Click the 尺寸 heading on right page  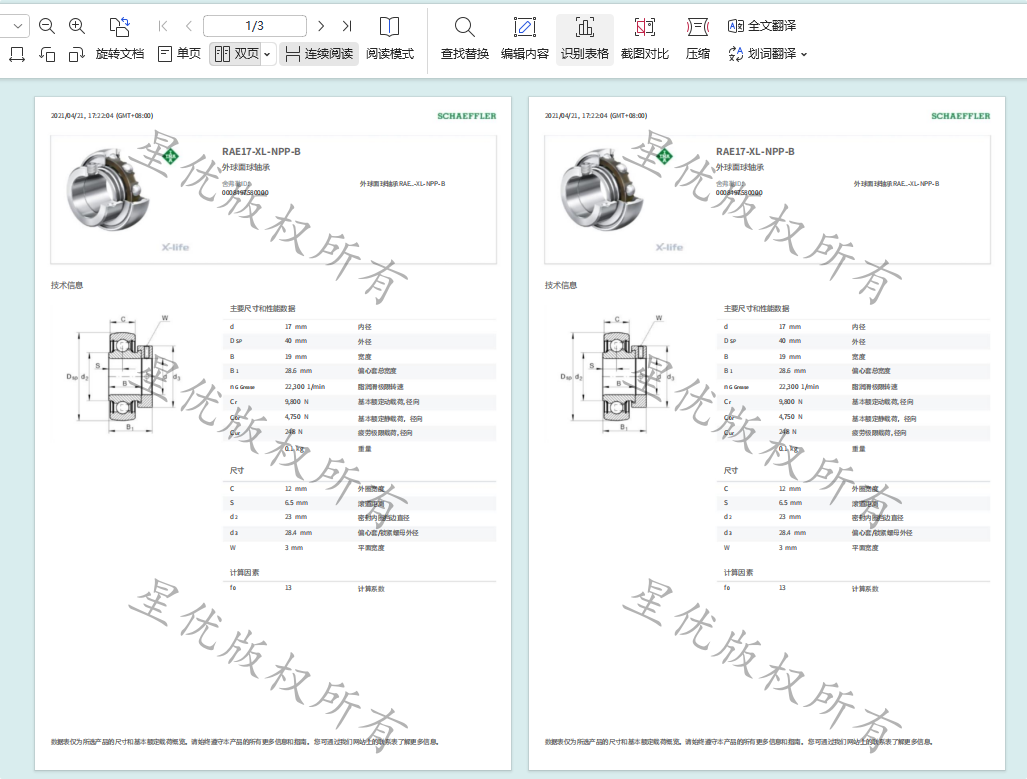point(731,470)
